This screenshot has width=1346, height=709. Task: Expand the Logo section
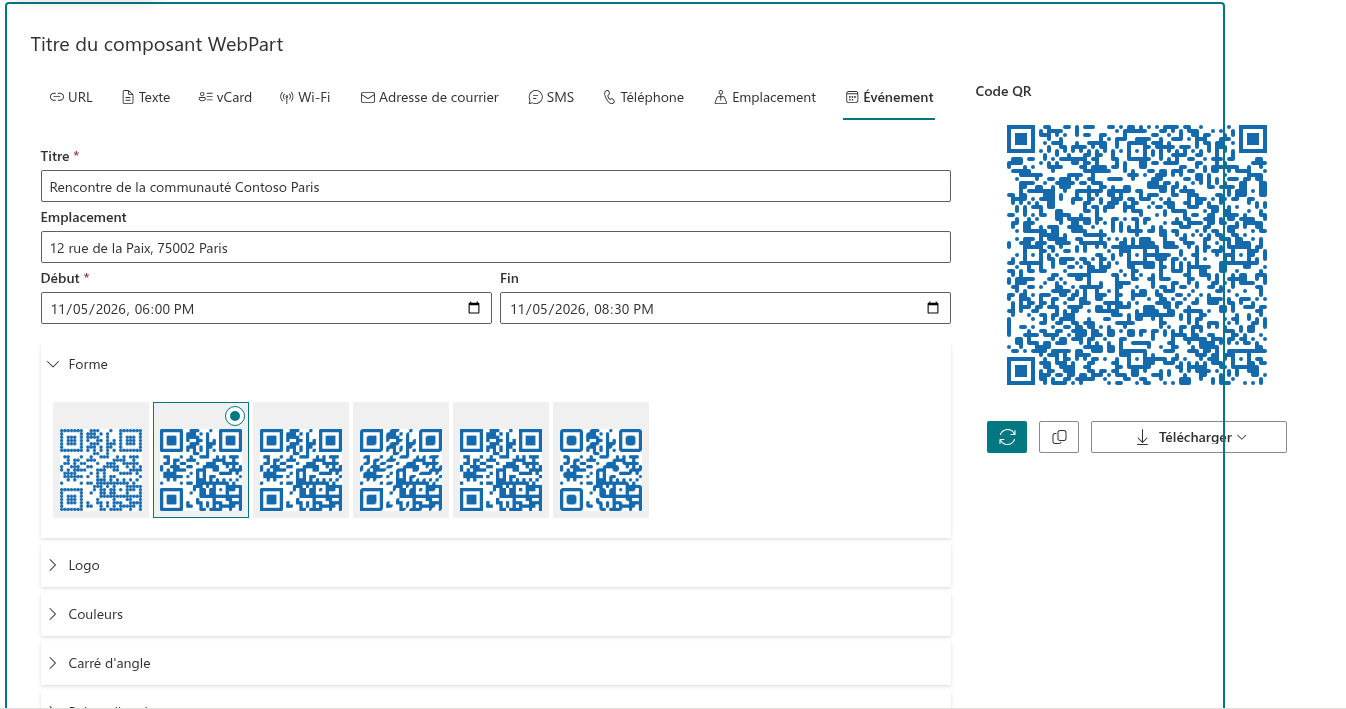(496, 565)
